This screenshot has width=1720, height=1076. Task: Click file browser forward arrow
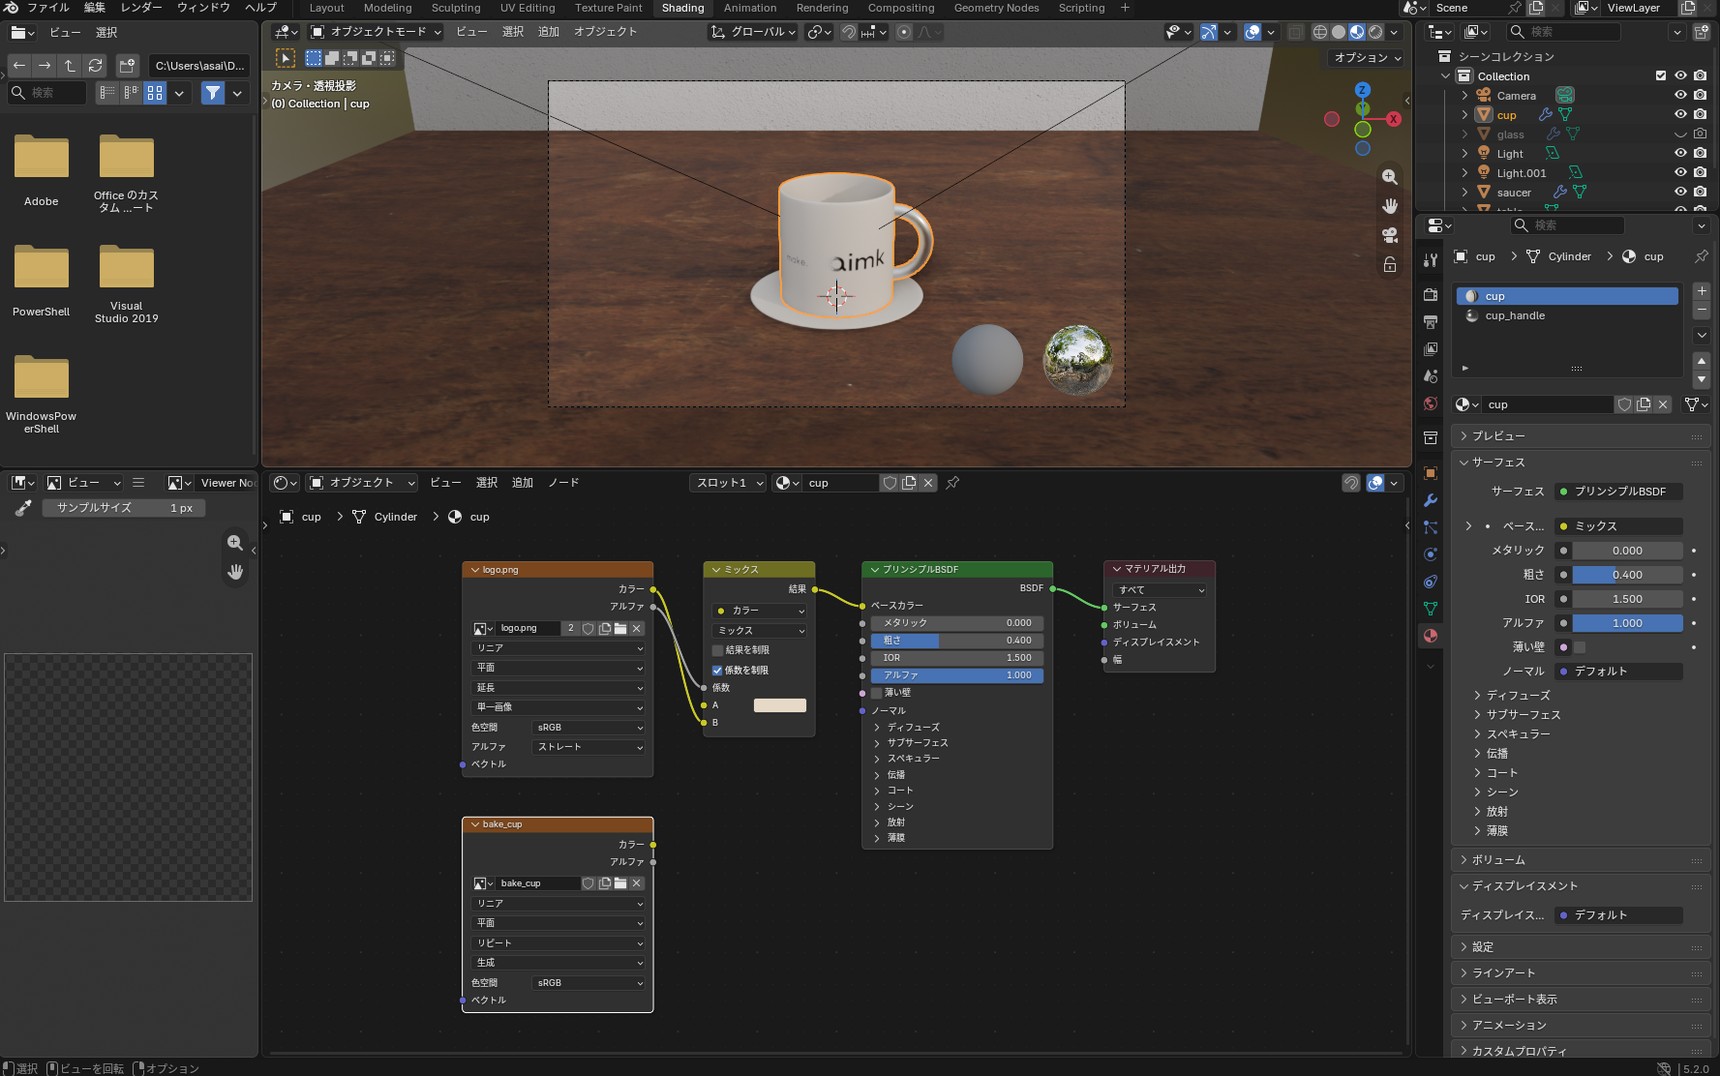tap(44, 65)
